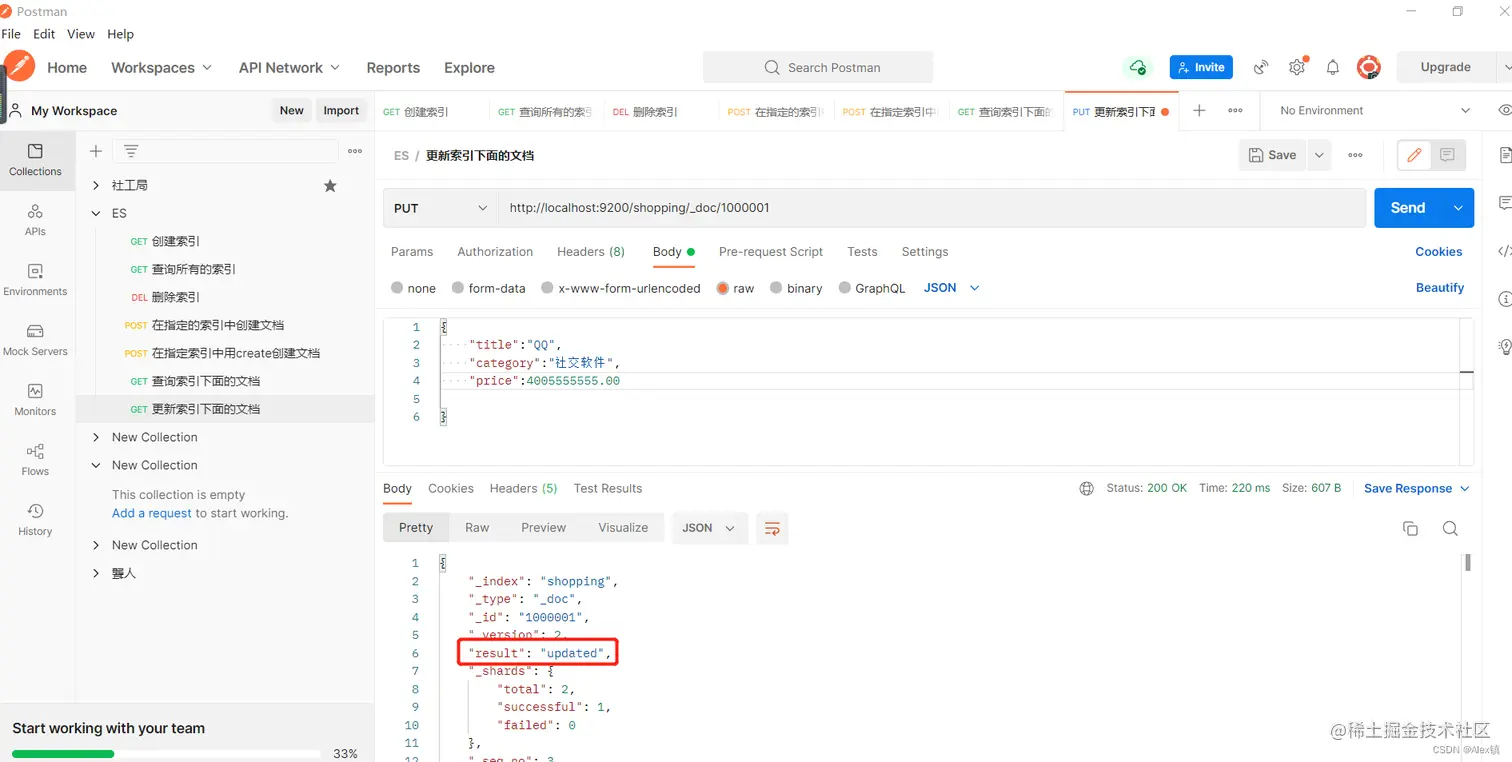Click the comments mode icon

[x=1447, y=155]
